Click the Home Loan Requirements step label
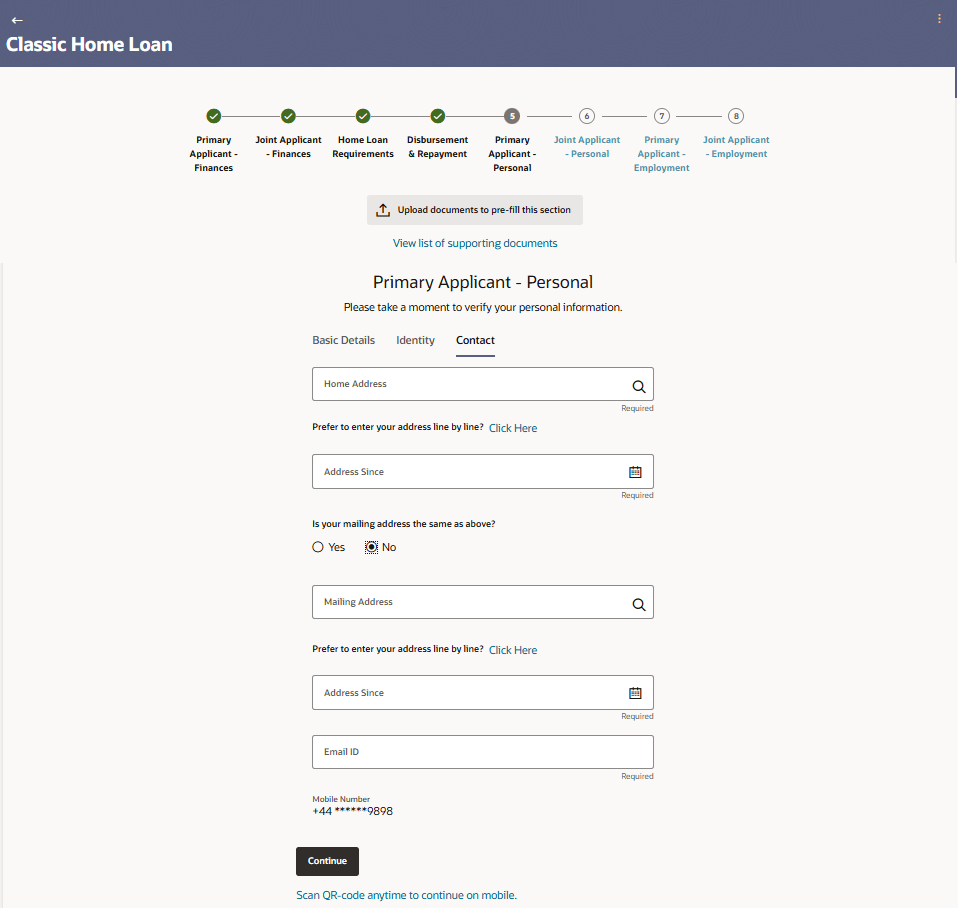Image resolution: width=958 pixels, height=908 pixels. coord(363,147)
